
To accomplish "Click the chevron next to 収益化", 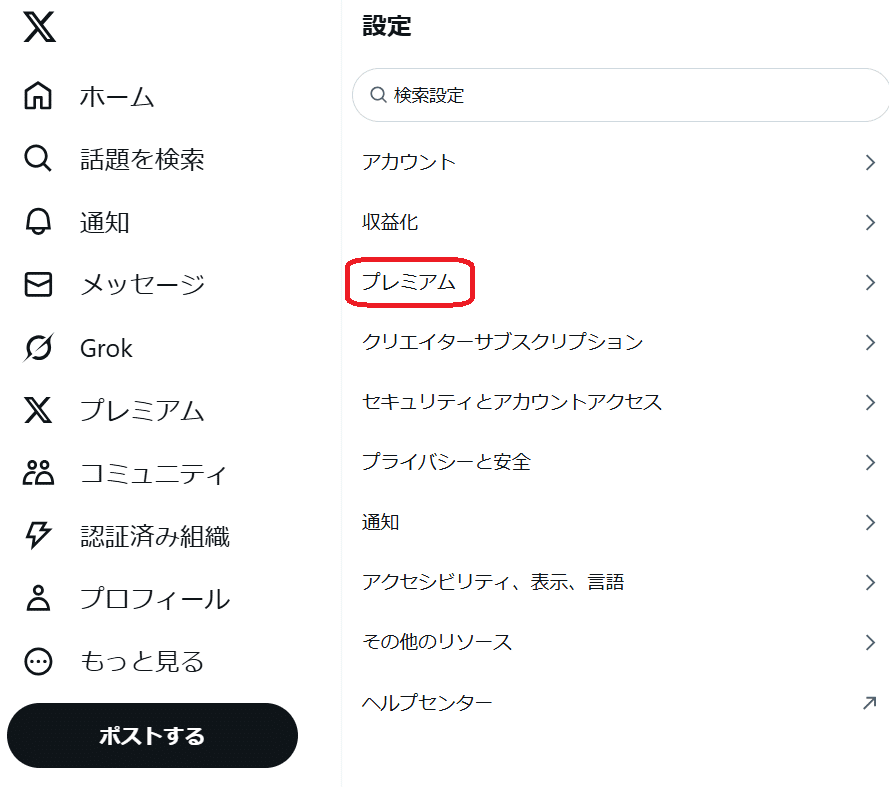I will click(869, 222).
